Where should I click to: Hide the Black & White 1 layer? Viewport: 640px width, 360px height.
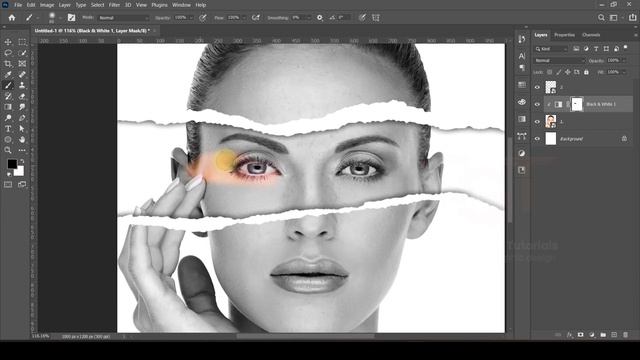(x=537, y=104)
